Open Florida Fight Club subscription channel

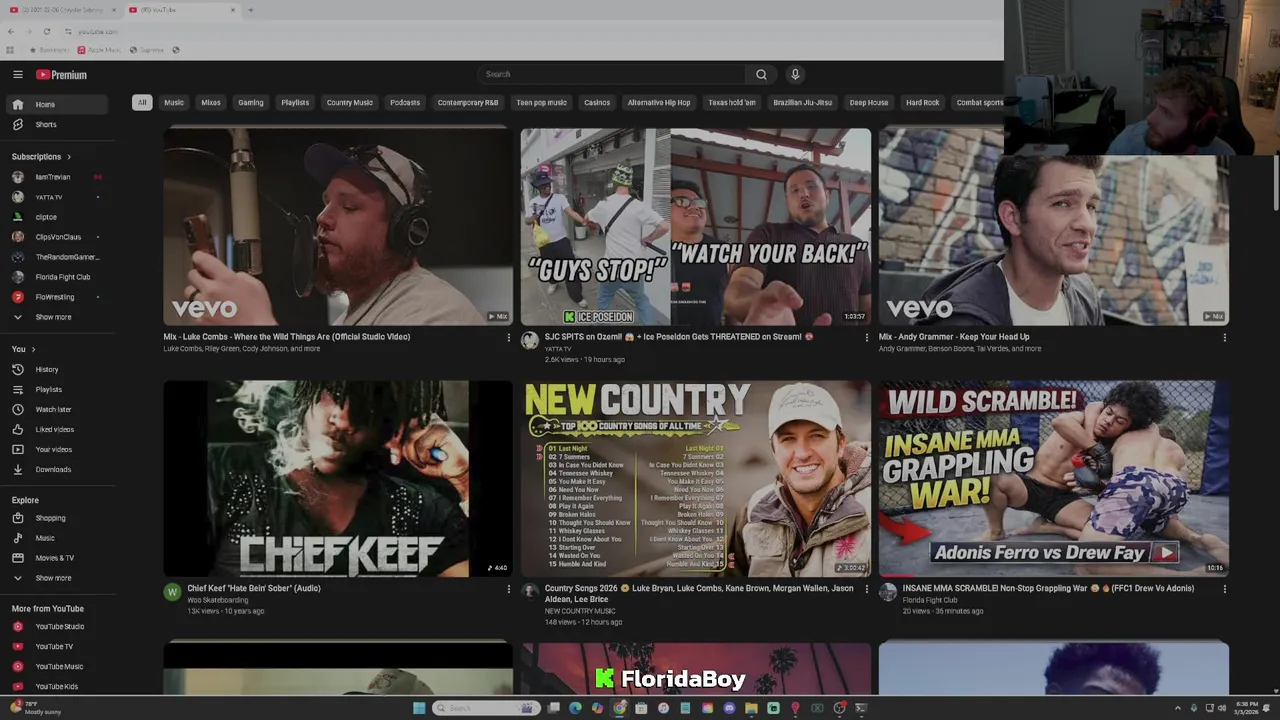59,277
